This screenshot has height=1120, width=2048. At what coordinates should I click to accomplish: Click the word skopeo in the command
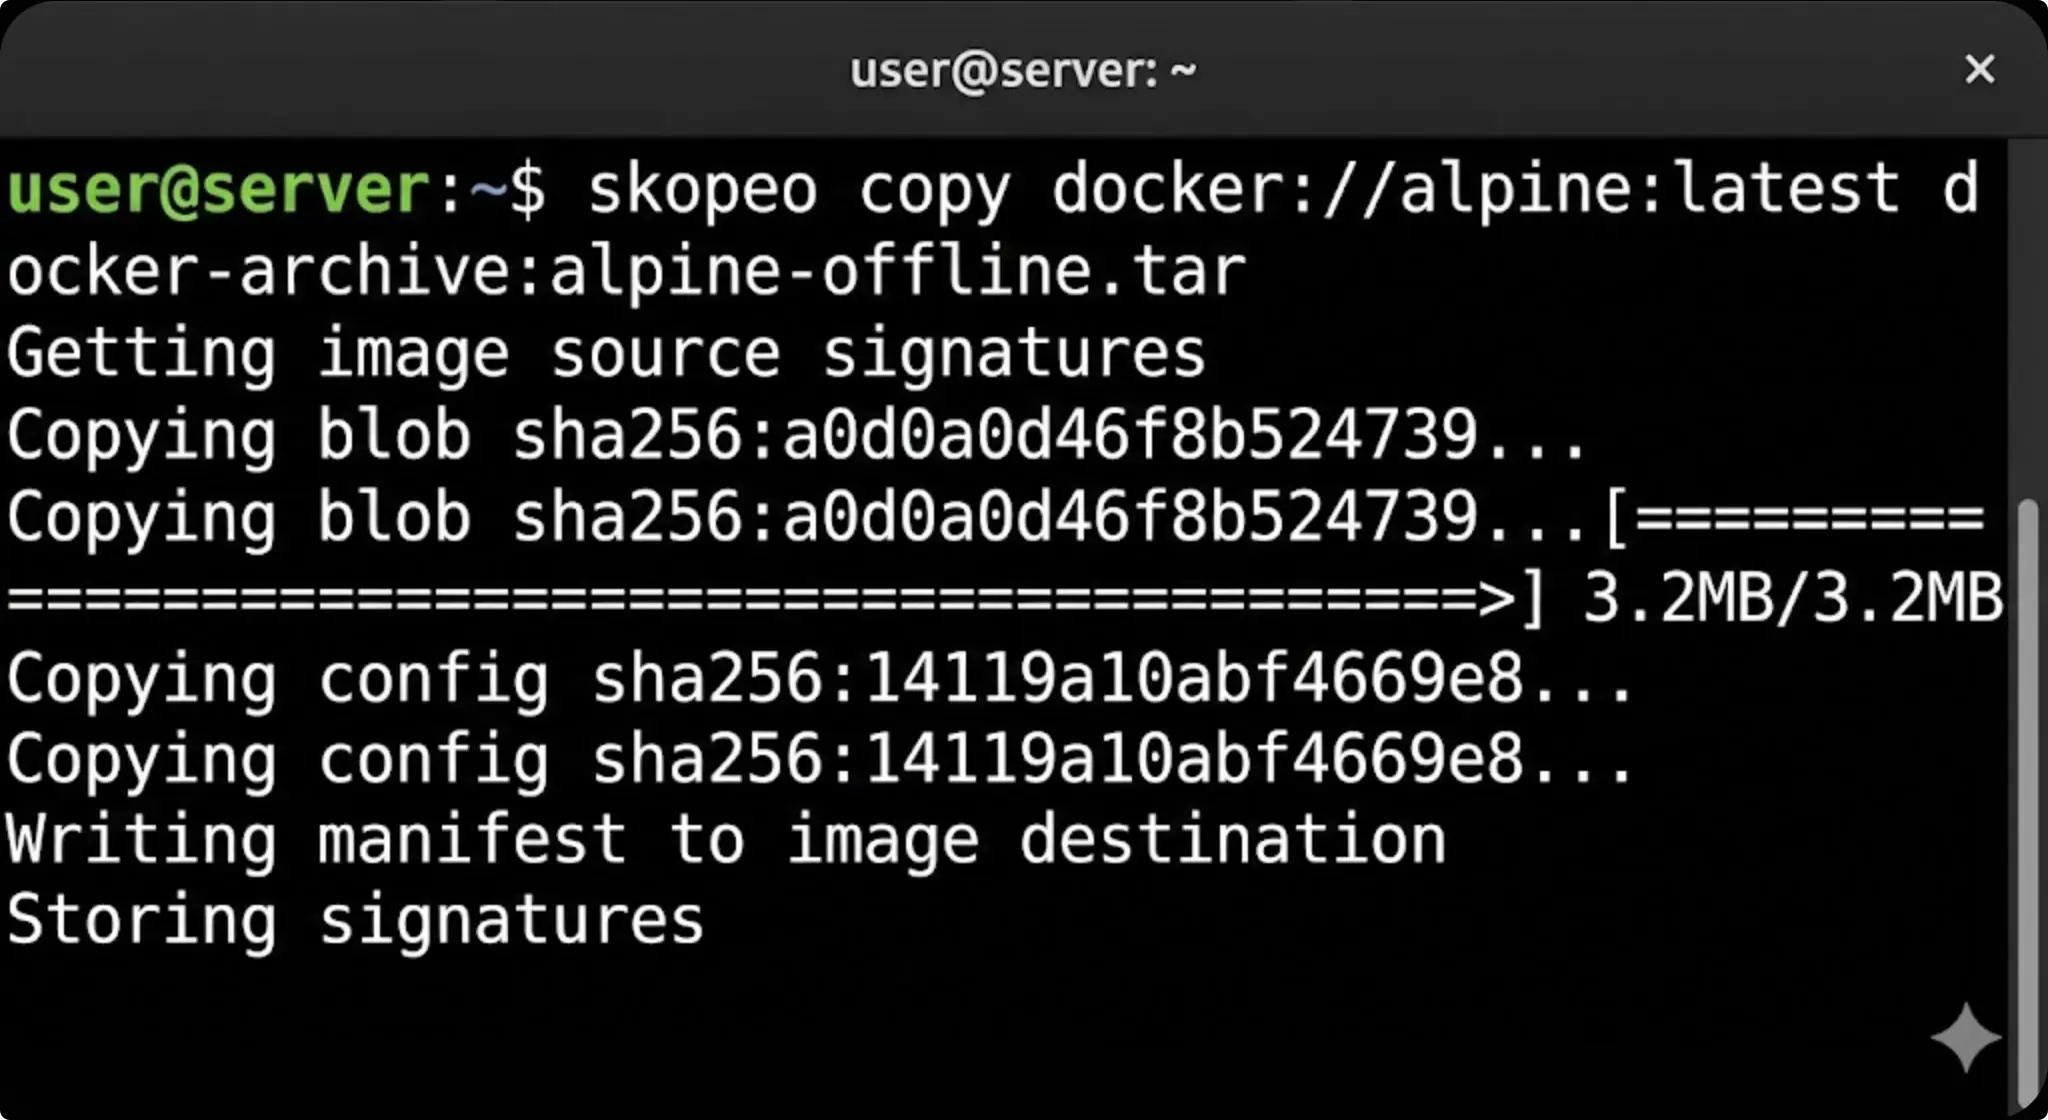coord(702,190)
